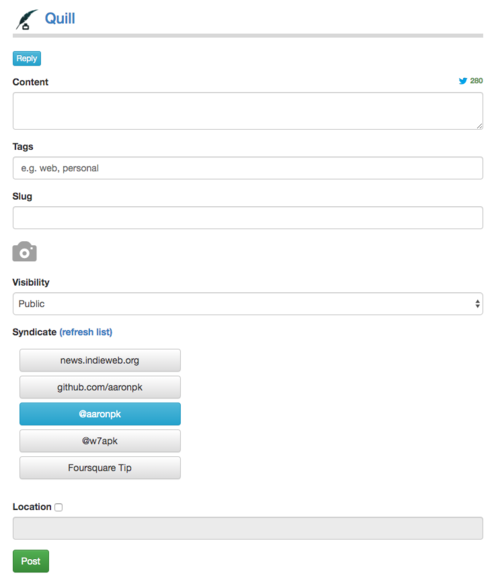Click the disabled Location text field
Screen dimensions: 500x586
[x=248, y=528]
